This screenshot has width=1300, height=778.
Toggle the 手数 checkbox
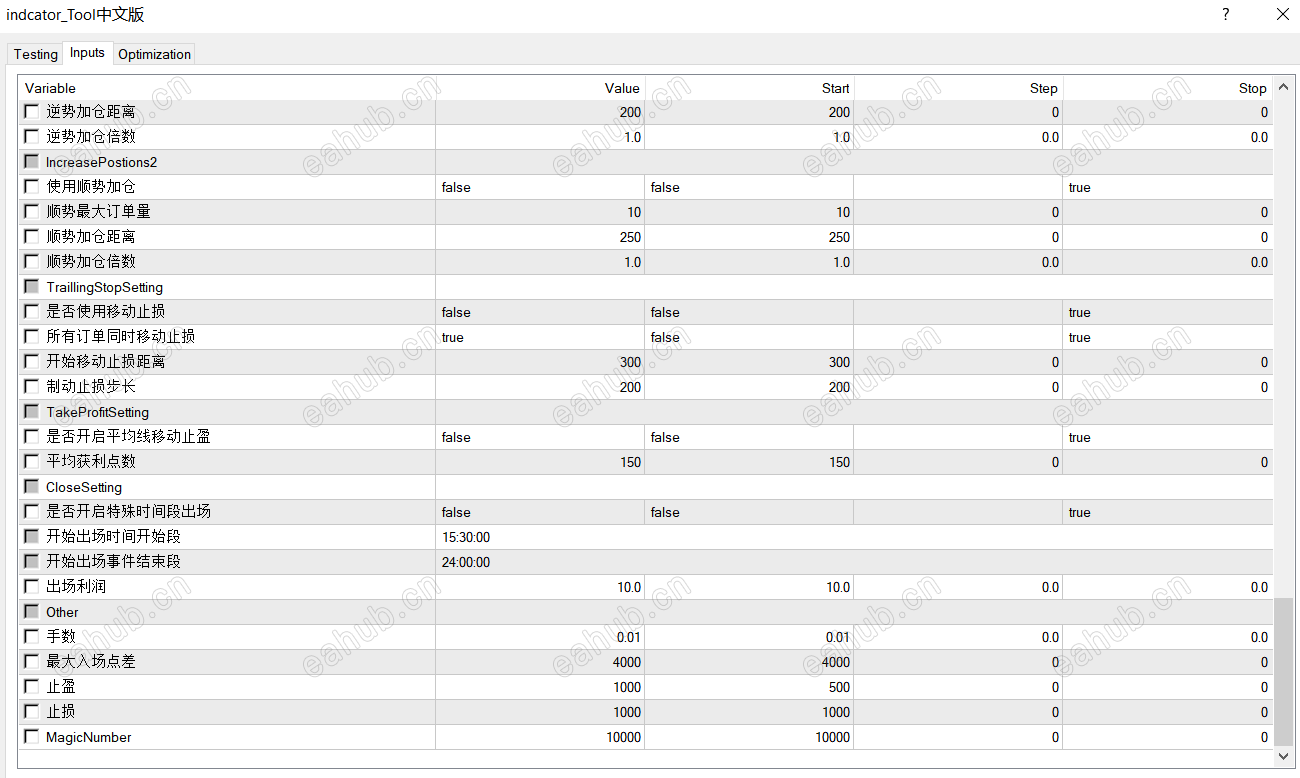pyautogui.click(x=32, y=637)
